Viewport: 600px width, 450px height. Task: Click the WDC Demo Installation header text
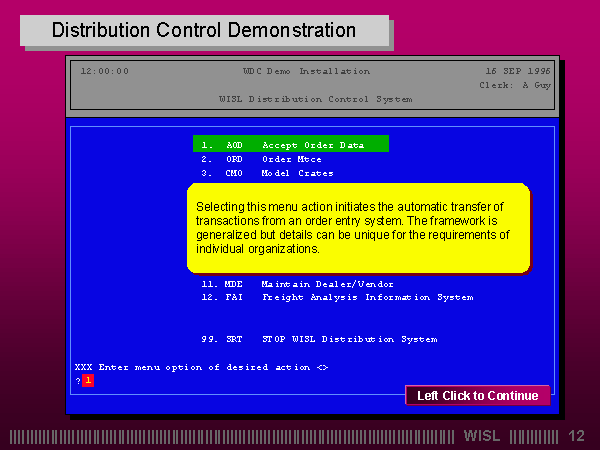[306, 71]
